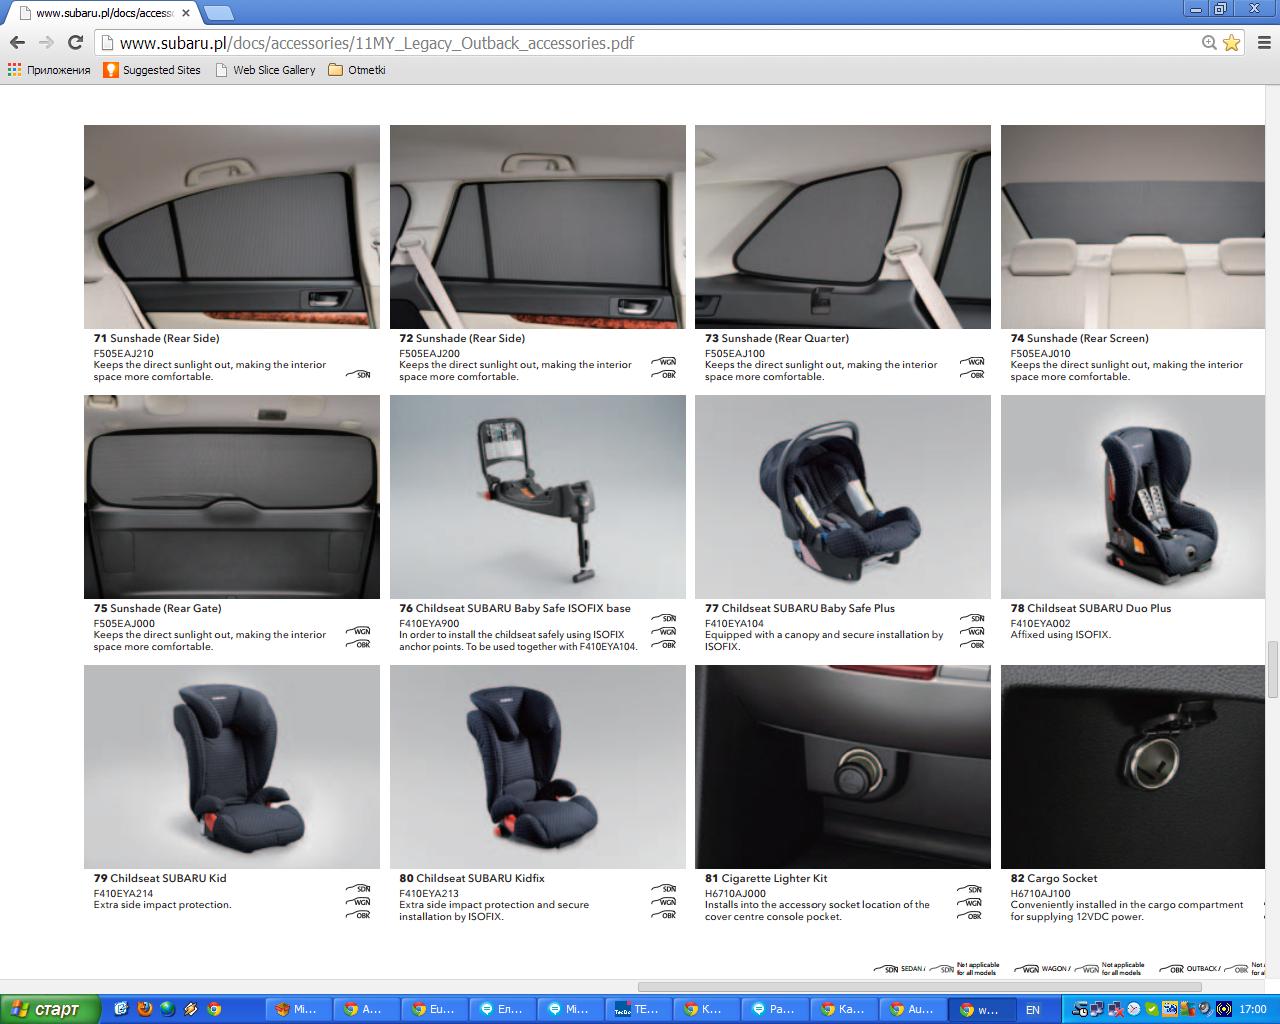The height and width of the screenshot is (1024, 1280).
Task: Click the Duo Plus childseat photo
Action: pos(1132,497)
